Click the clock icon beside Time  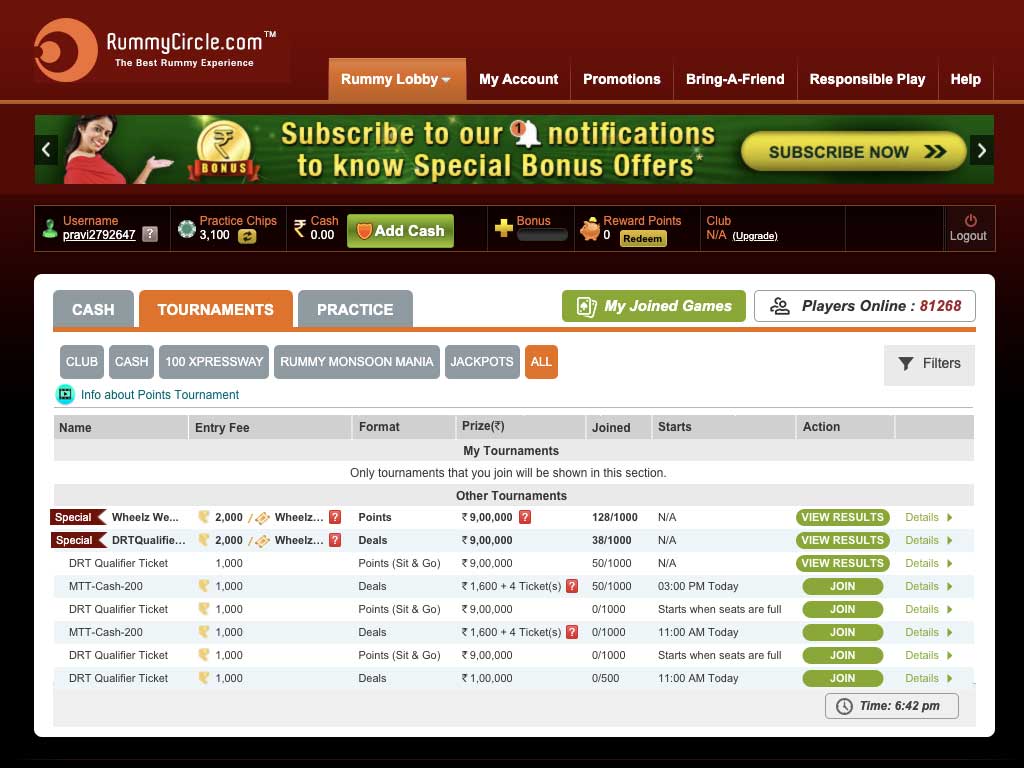[x=844, y=706]
